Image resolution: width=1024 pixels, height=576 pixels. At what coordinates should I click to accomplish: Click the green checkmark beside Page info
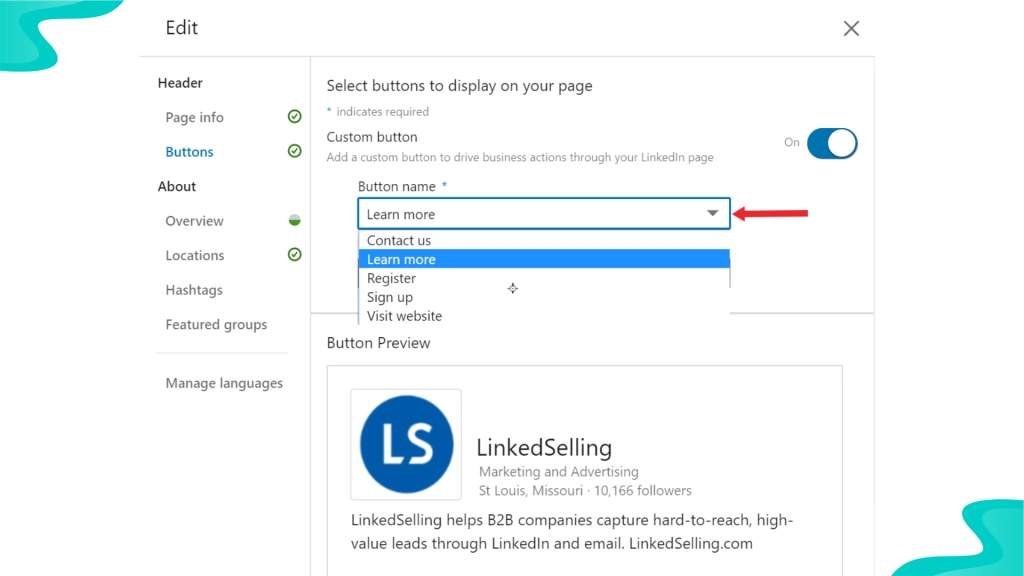tap(295, 116)
